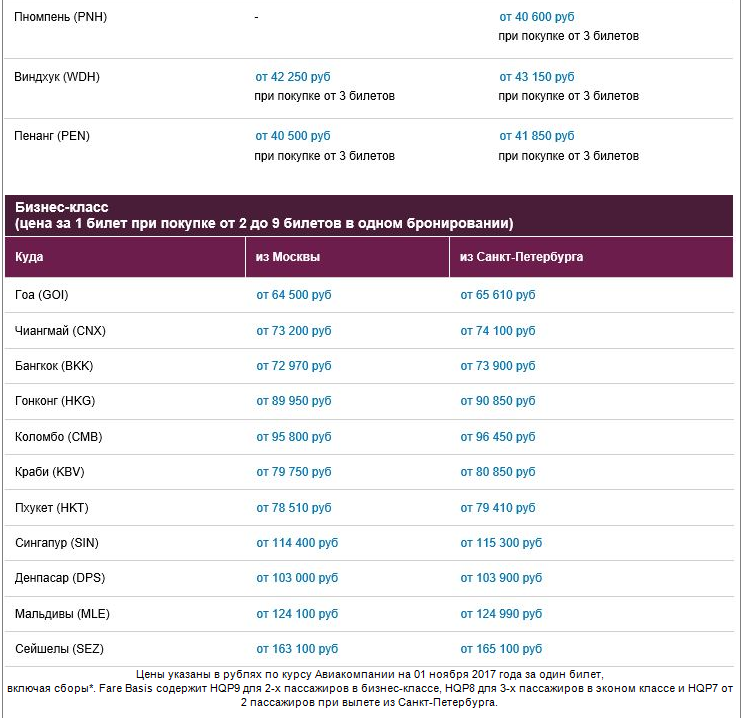Click Maldives fare от 124 100 руб
Screen dimensions: 745x718
point(297,614)
